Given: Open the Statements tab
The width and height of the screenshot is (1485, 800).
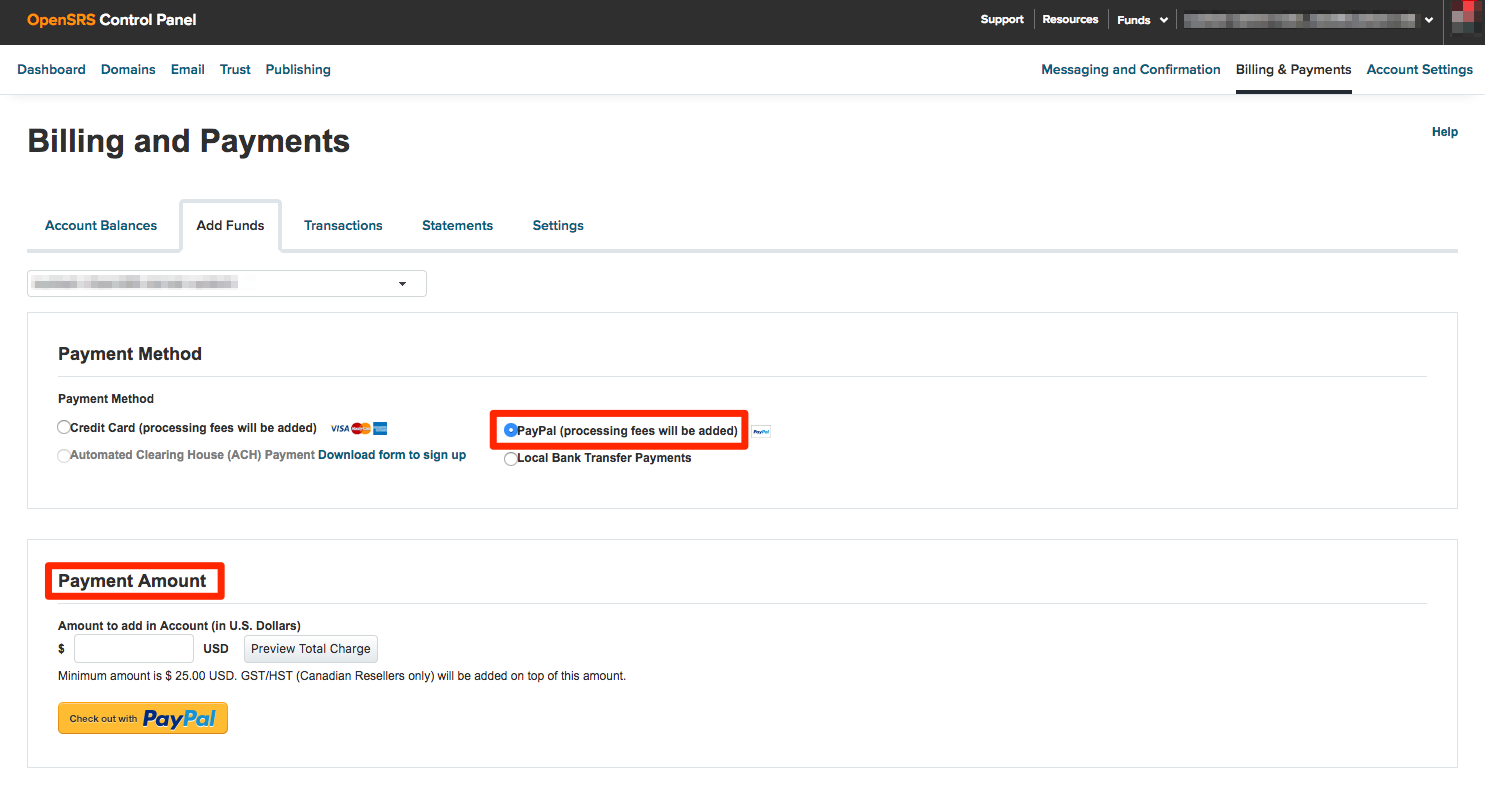Looking at the screenshot, I should coord(457,226).
